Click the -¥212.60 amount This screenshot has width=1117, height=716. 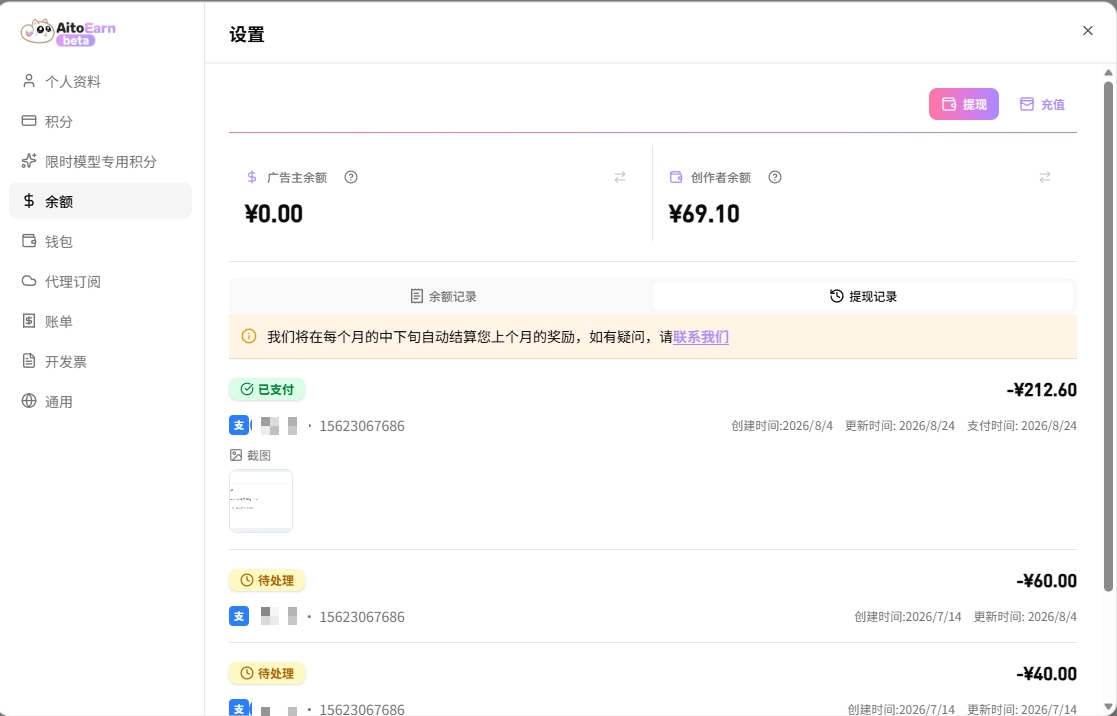(1041, 390)
